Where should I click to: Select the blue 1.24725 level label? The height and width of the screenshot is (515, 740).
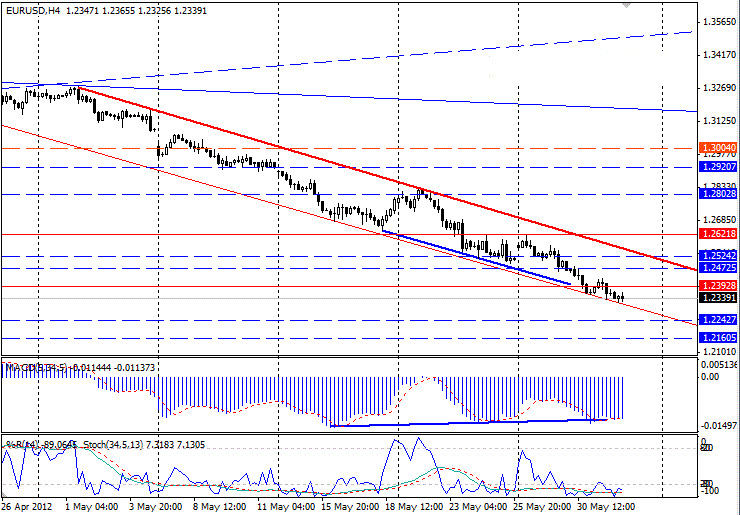click(x=718, y=268)
